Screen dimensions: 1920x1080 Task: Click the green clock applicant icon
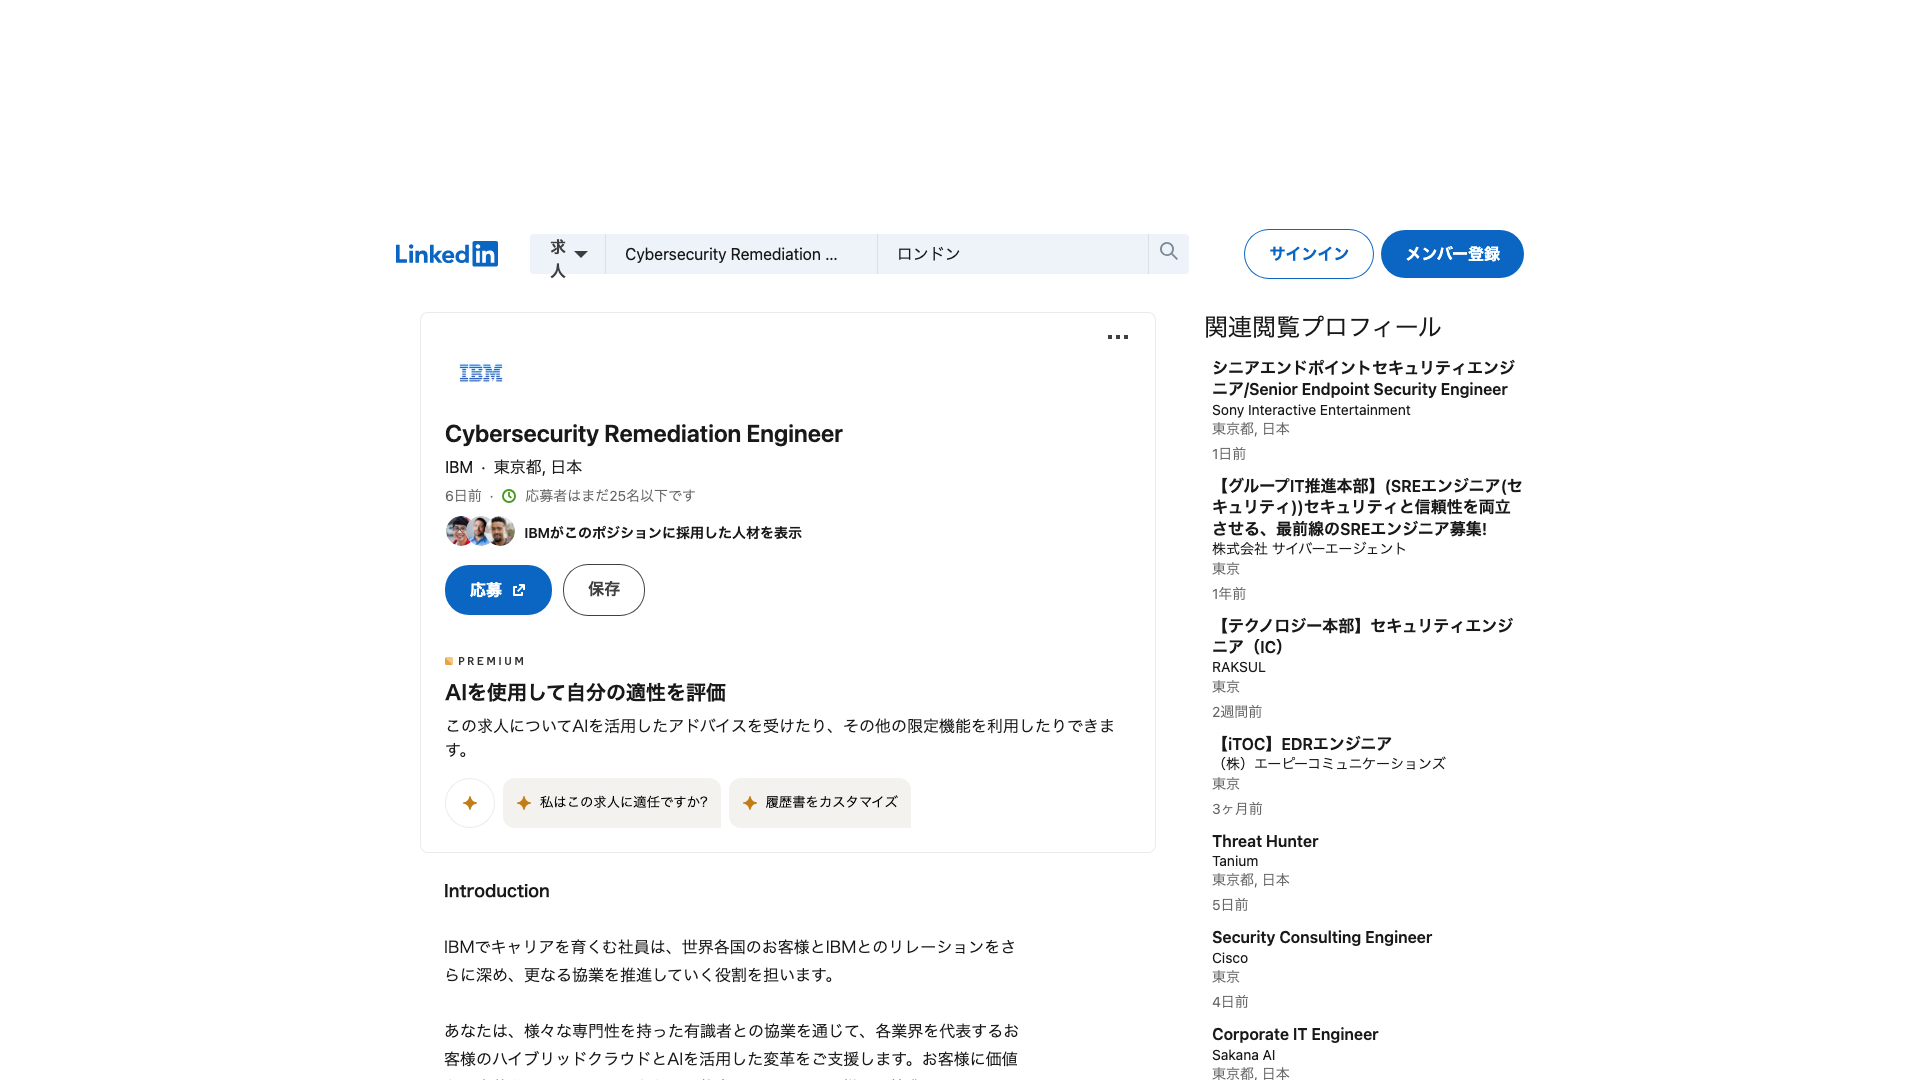509,496
